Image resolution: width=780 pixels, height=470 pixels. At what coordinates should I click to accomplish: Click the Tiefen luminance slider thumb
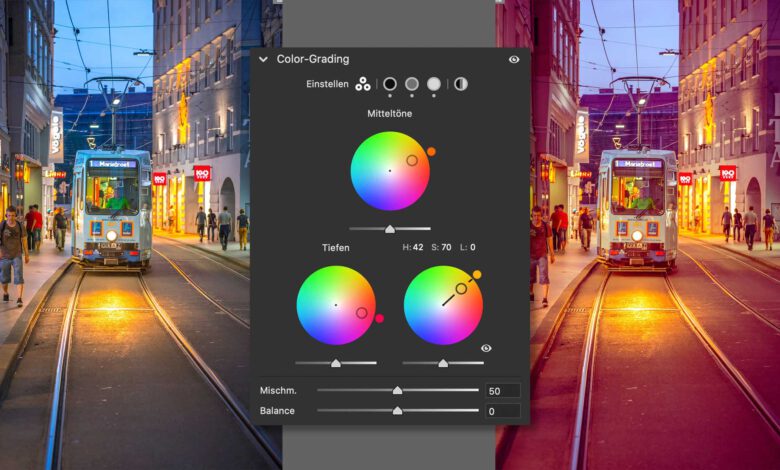click(336, 363)
